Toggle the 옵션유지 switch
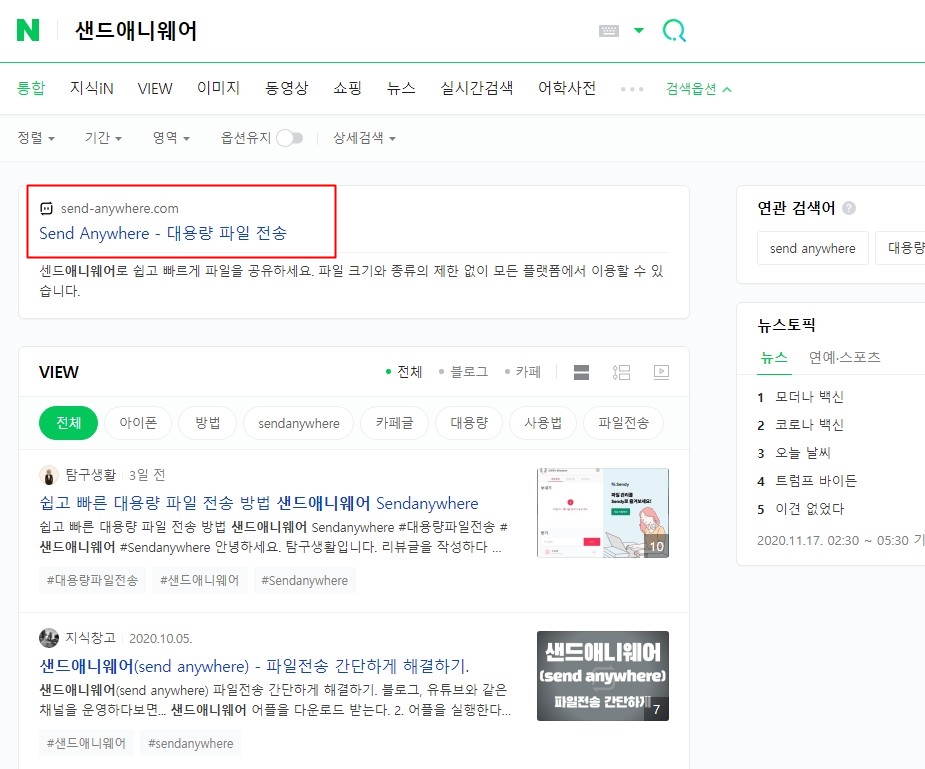The image size is (925, 769). (290, 138)
